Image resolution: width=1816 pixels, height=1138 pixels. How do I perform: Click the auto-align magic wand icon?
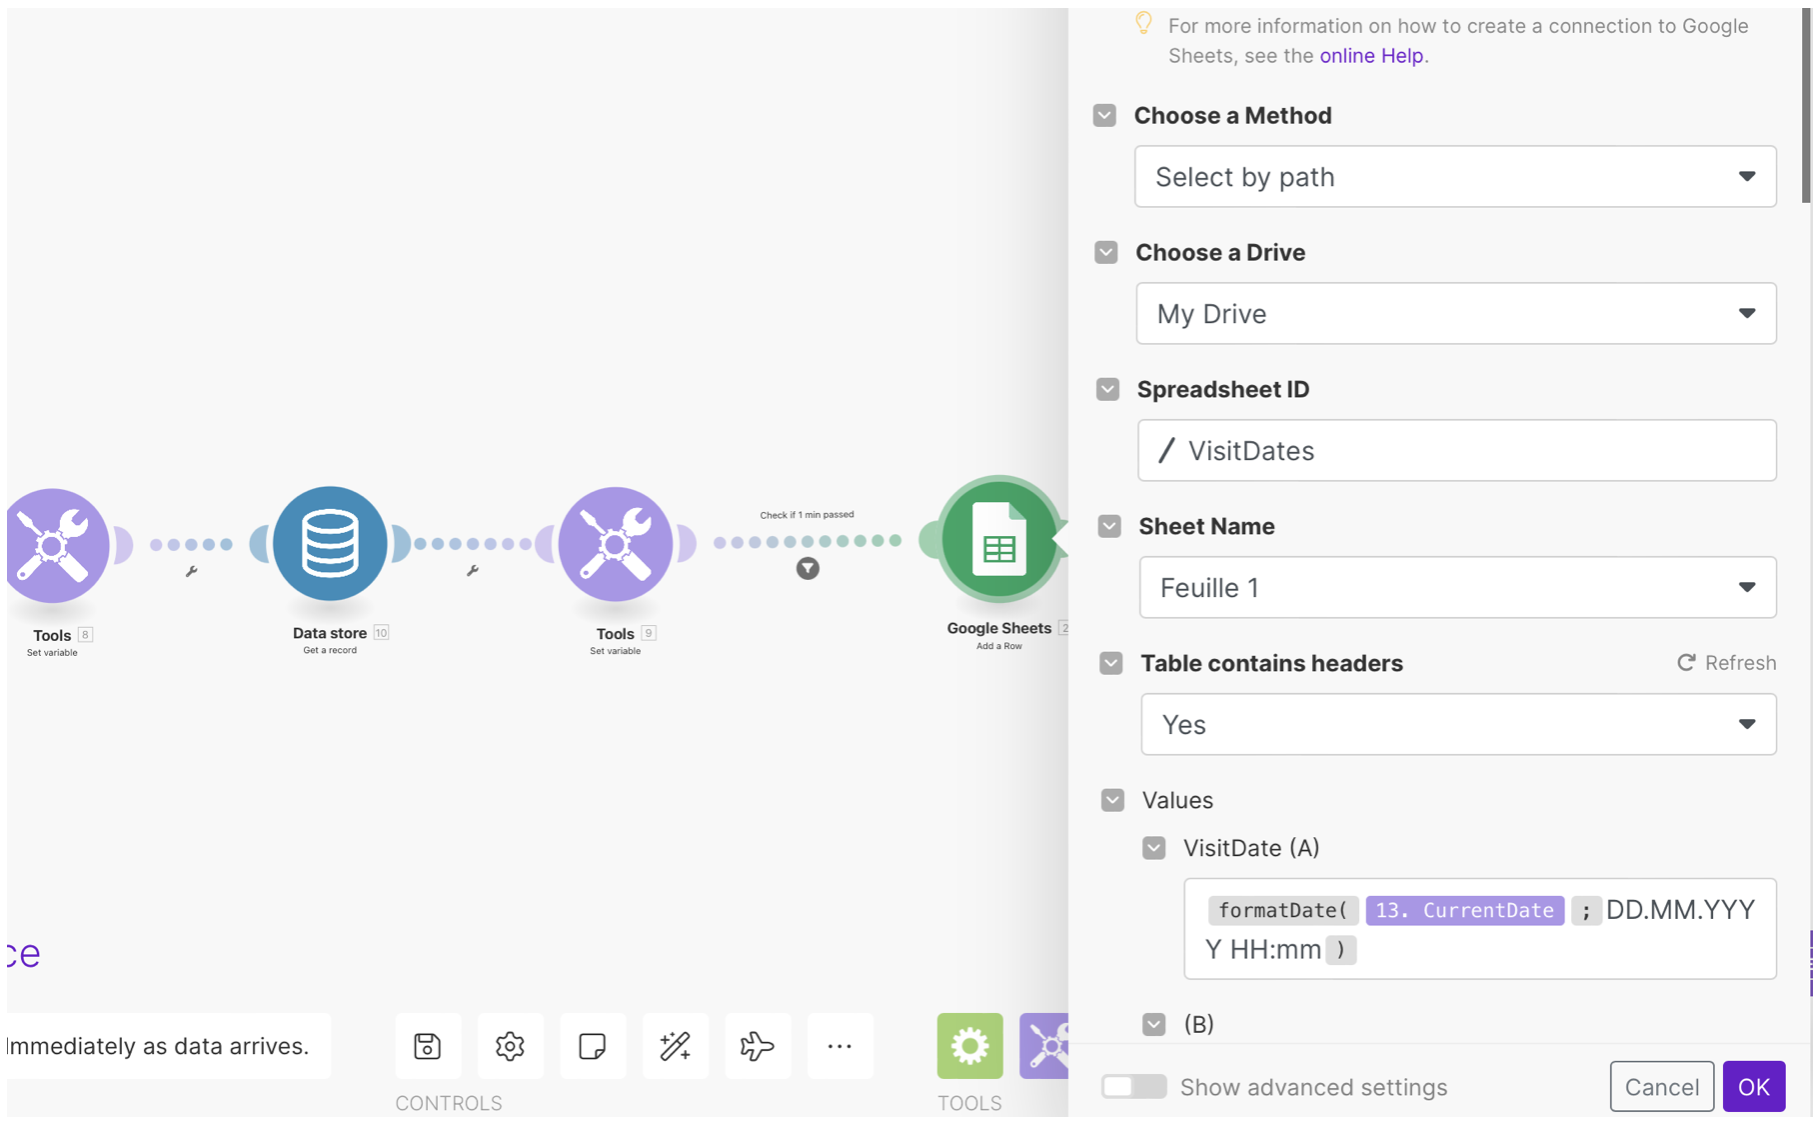click(x=675, y=1046)
